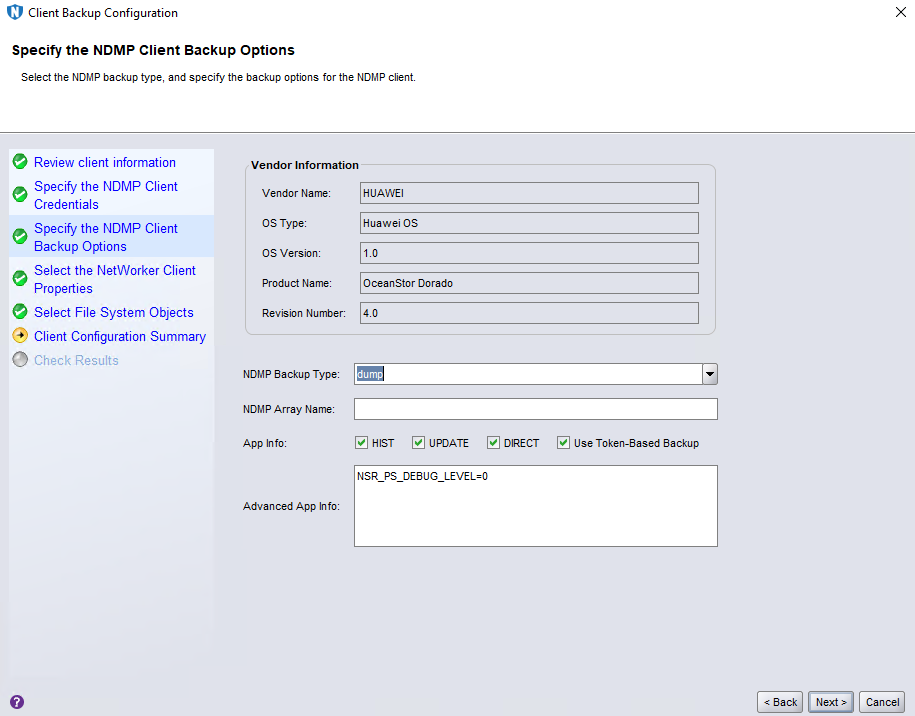Click the Advanced App Info label
The width and height of the screenshot is (915, 716).
click(291, 506)
